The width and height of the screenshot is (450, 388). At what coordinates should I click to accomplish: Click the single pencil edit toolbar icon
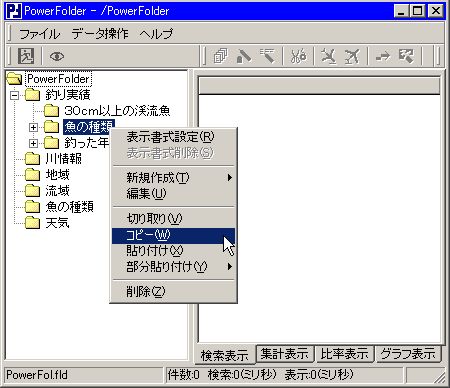point(244,56)
